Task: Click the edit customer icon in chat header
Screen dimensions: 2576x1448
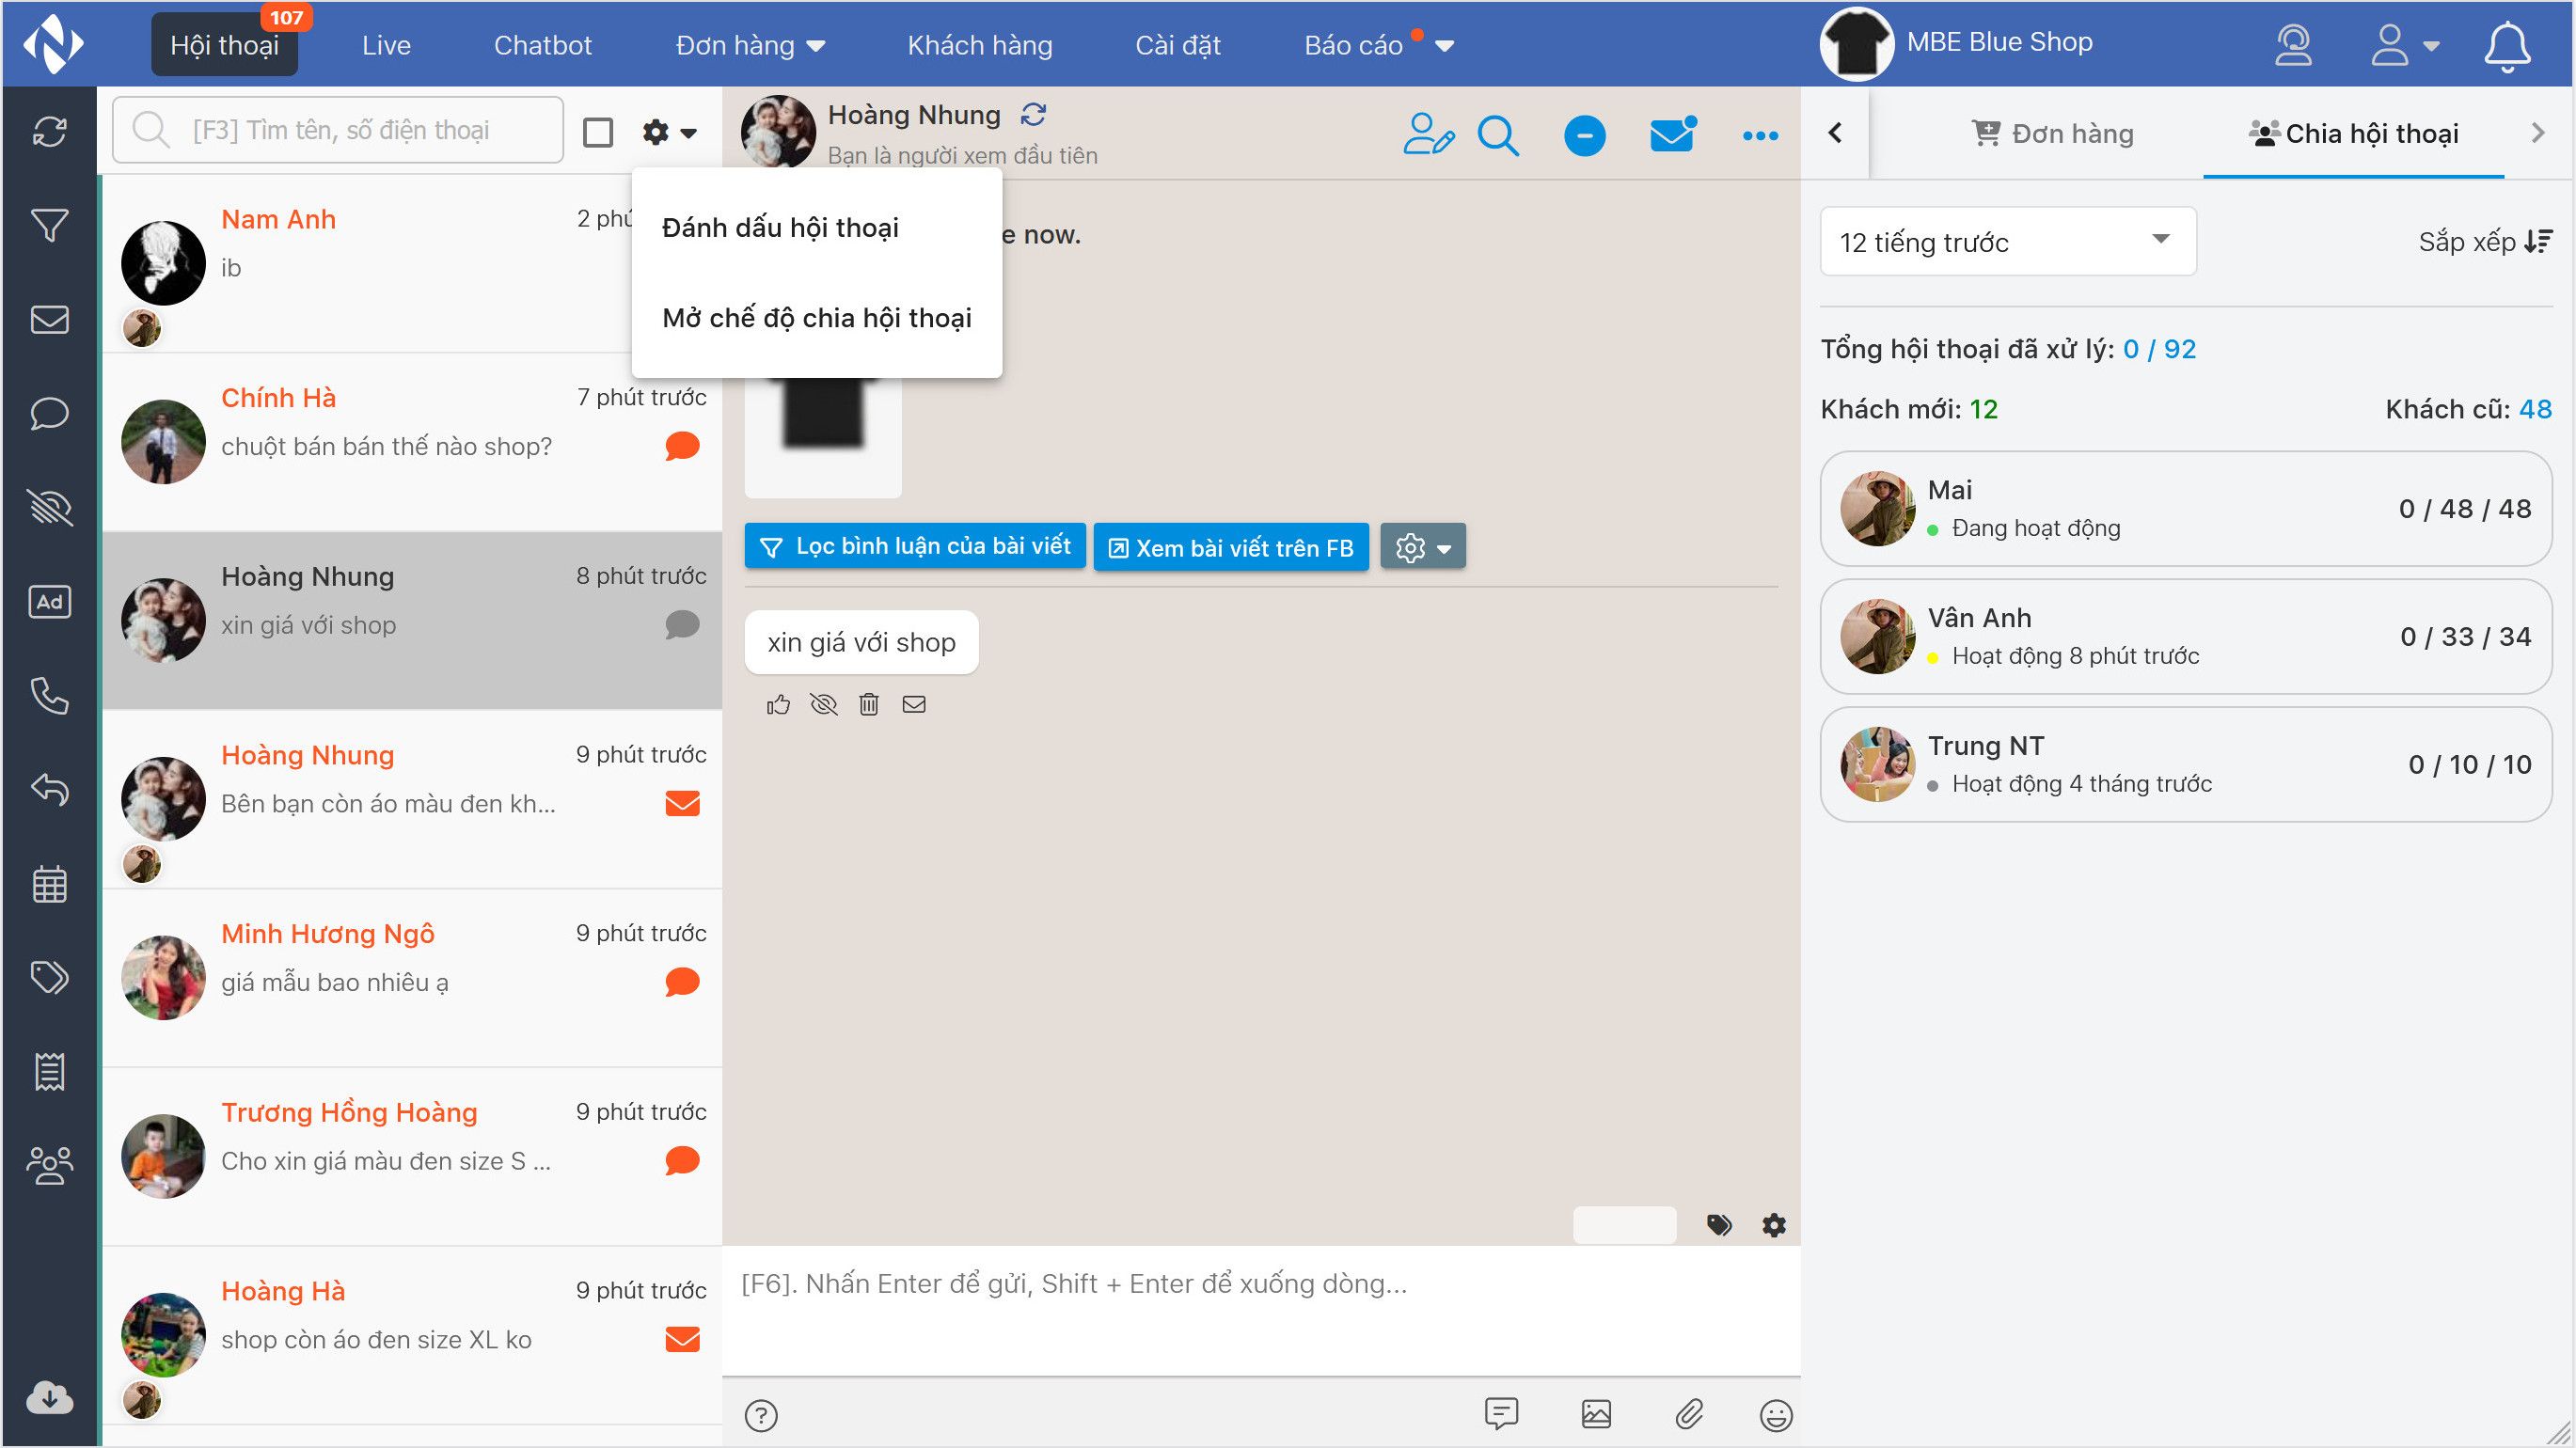Action: [1428, 134]
